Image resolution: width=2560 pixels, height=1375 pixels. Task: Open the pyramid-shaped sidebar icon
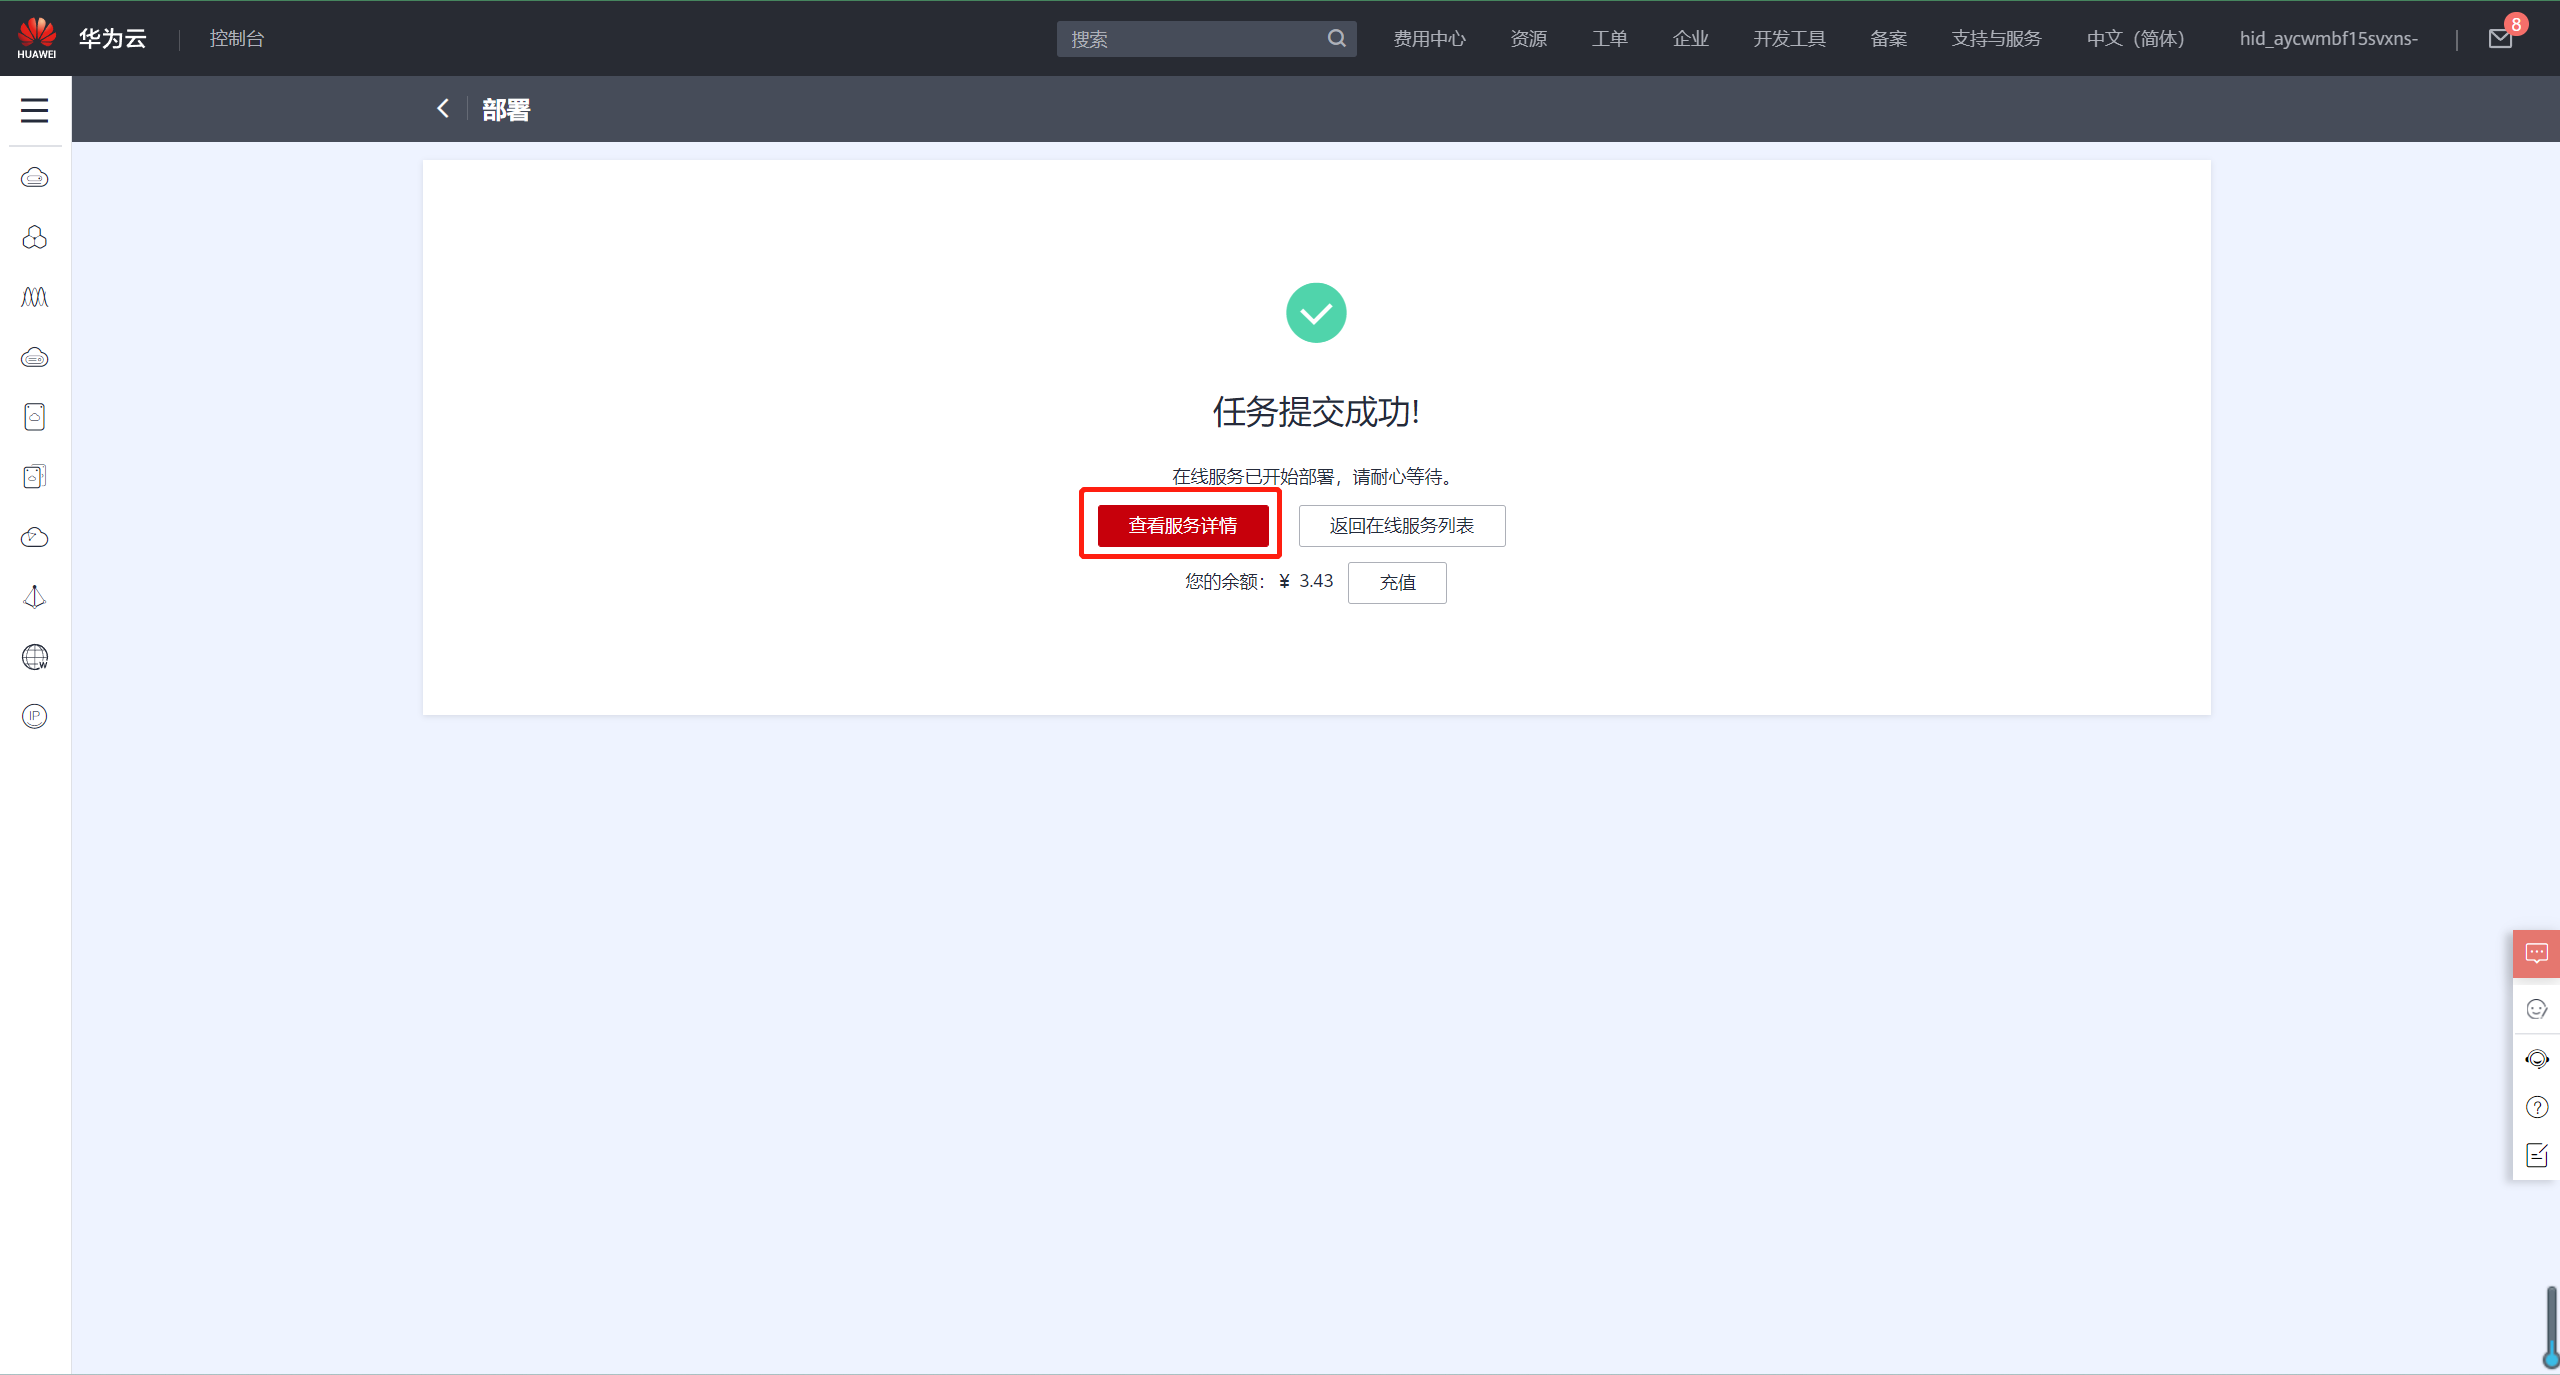[x=35, y=597]
